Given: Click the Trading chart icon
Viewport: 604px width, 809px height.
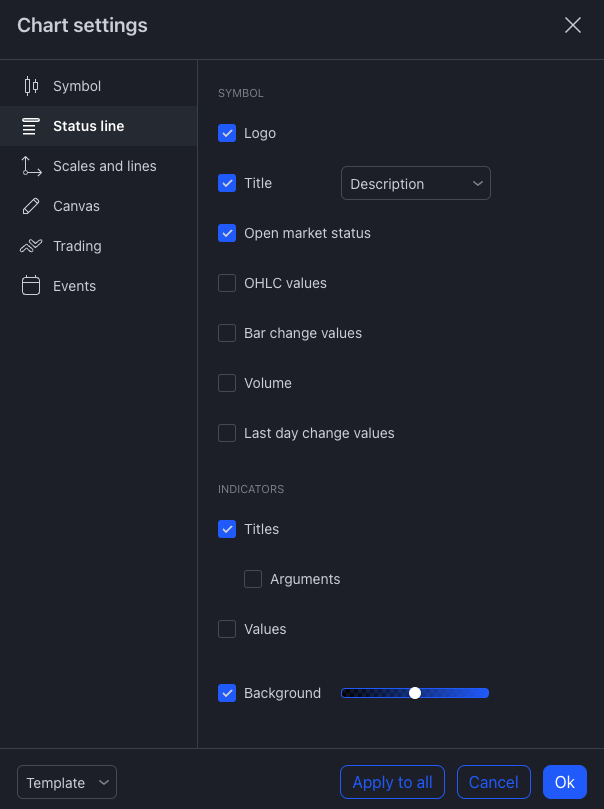Looking at the screenshot, I should pyautogui.click(x=31, y=246).
